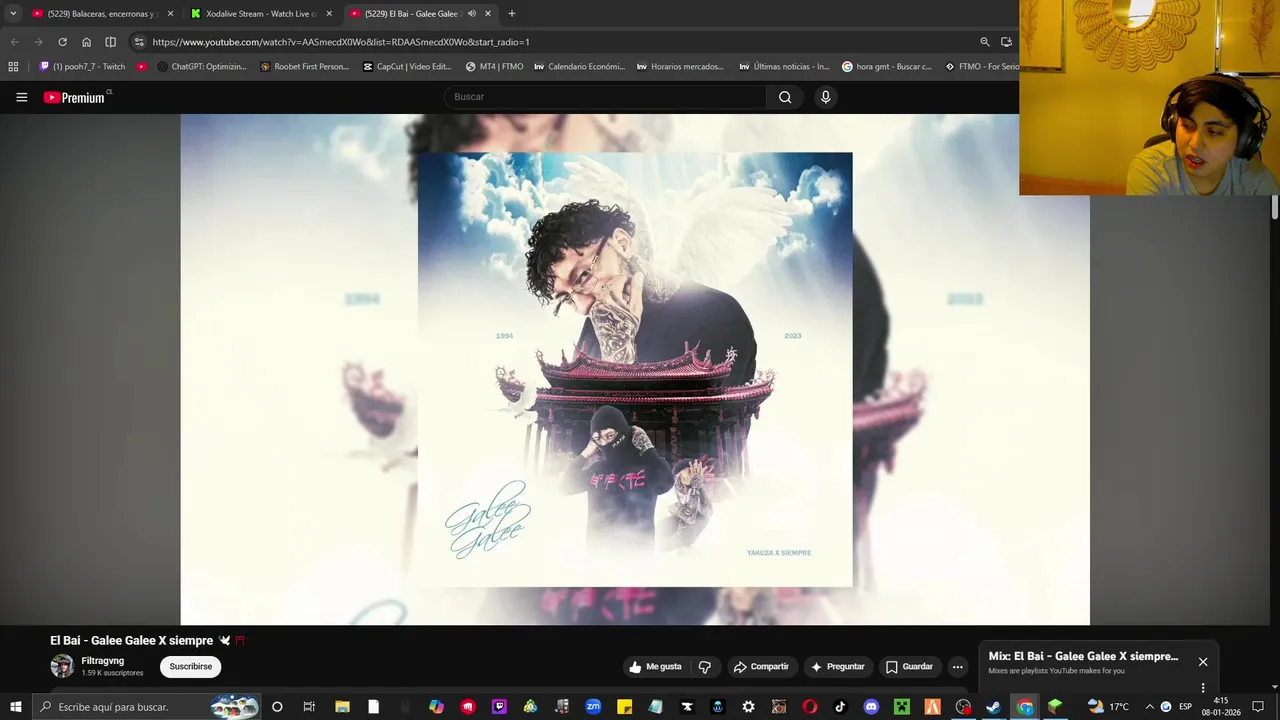Screen dimensions: 1280x720
Task: Close the Mix playlist panel
Action: tap(1203, 662)
